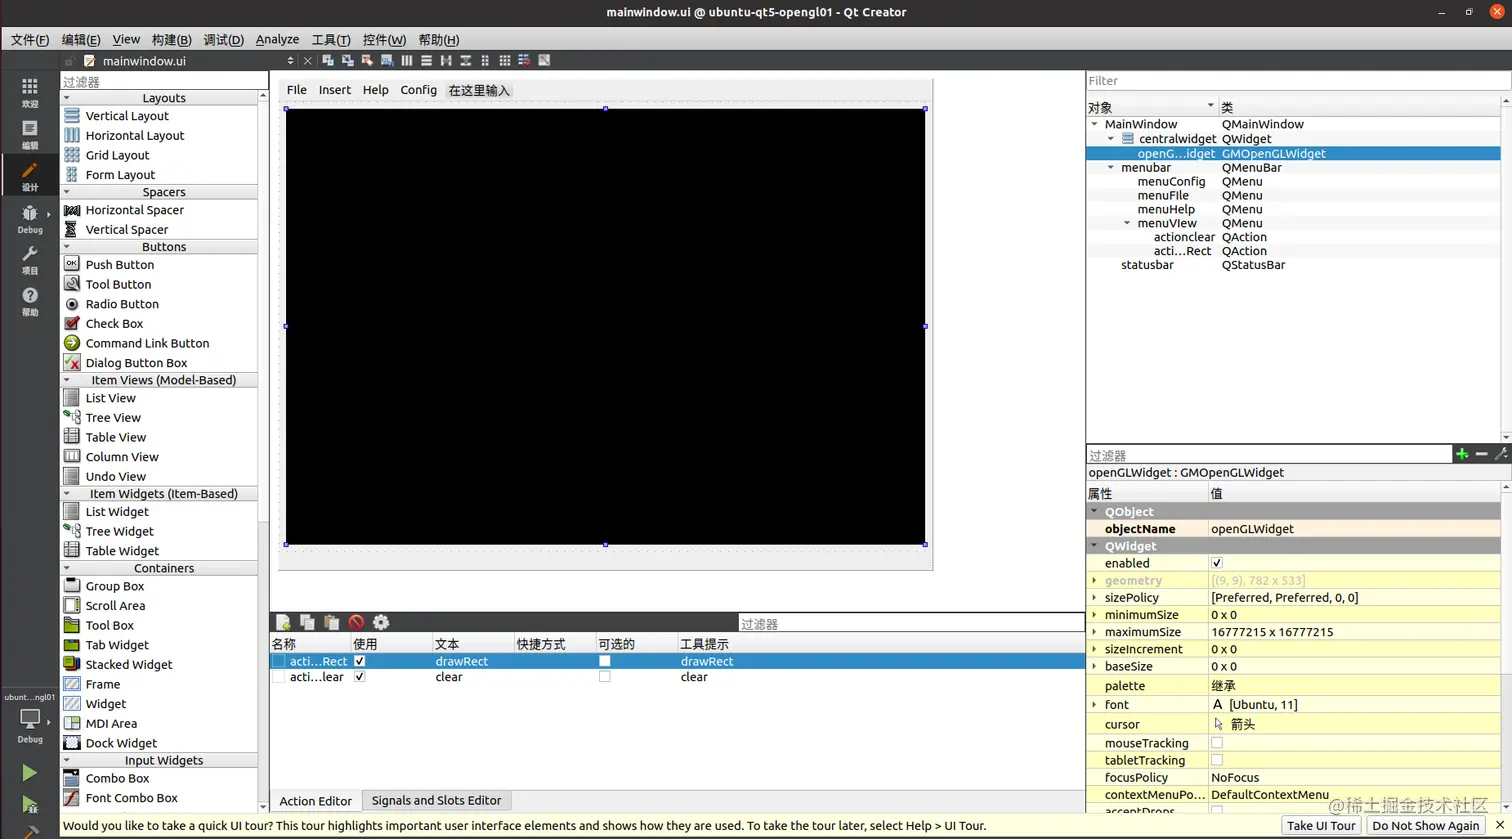Click minus to remove dynamic property

[1482, 454]
